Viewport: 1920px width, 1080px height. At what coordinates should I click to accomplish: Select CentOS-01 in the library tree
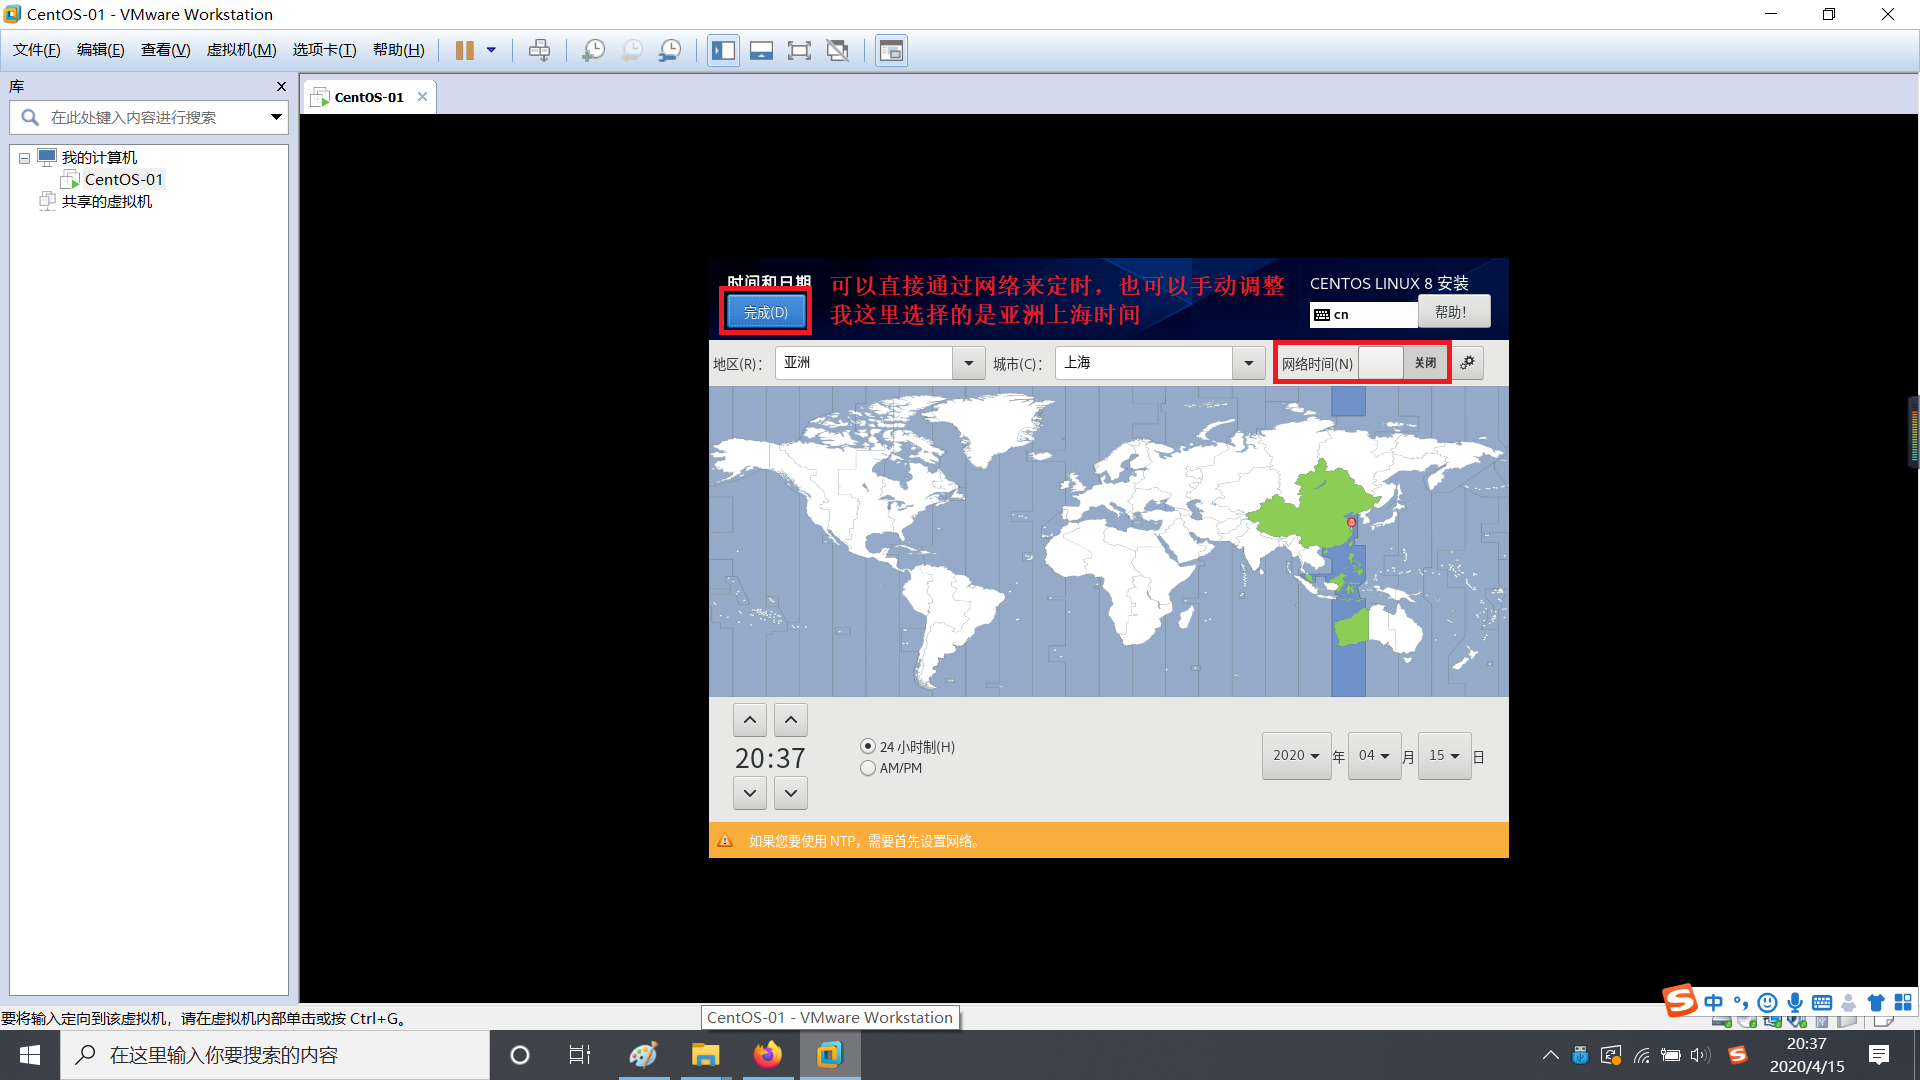tap(123, 180)
